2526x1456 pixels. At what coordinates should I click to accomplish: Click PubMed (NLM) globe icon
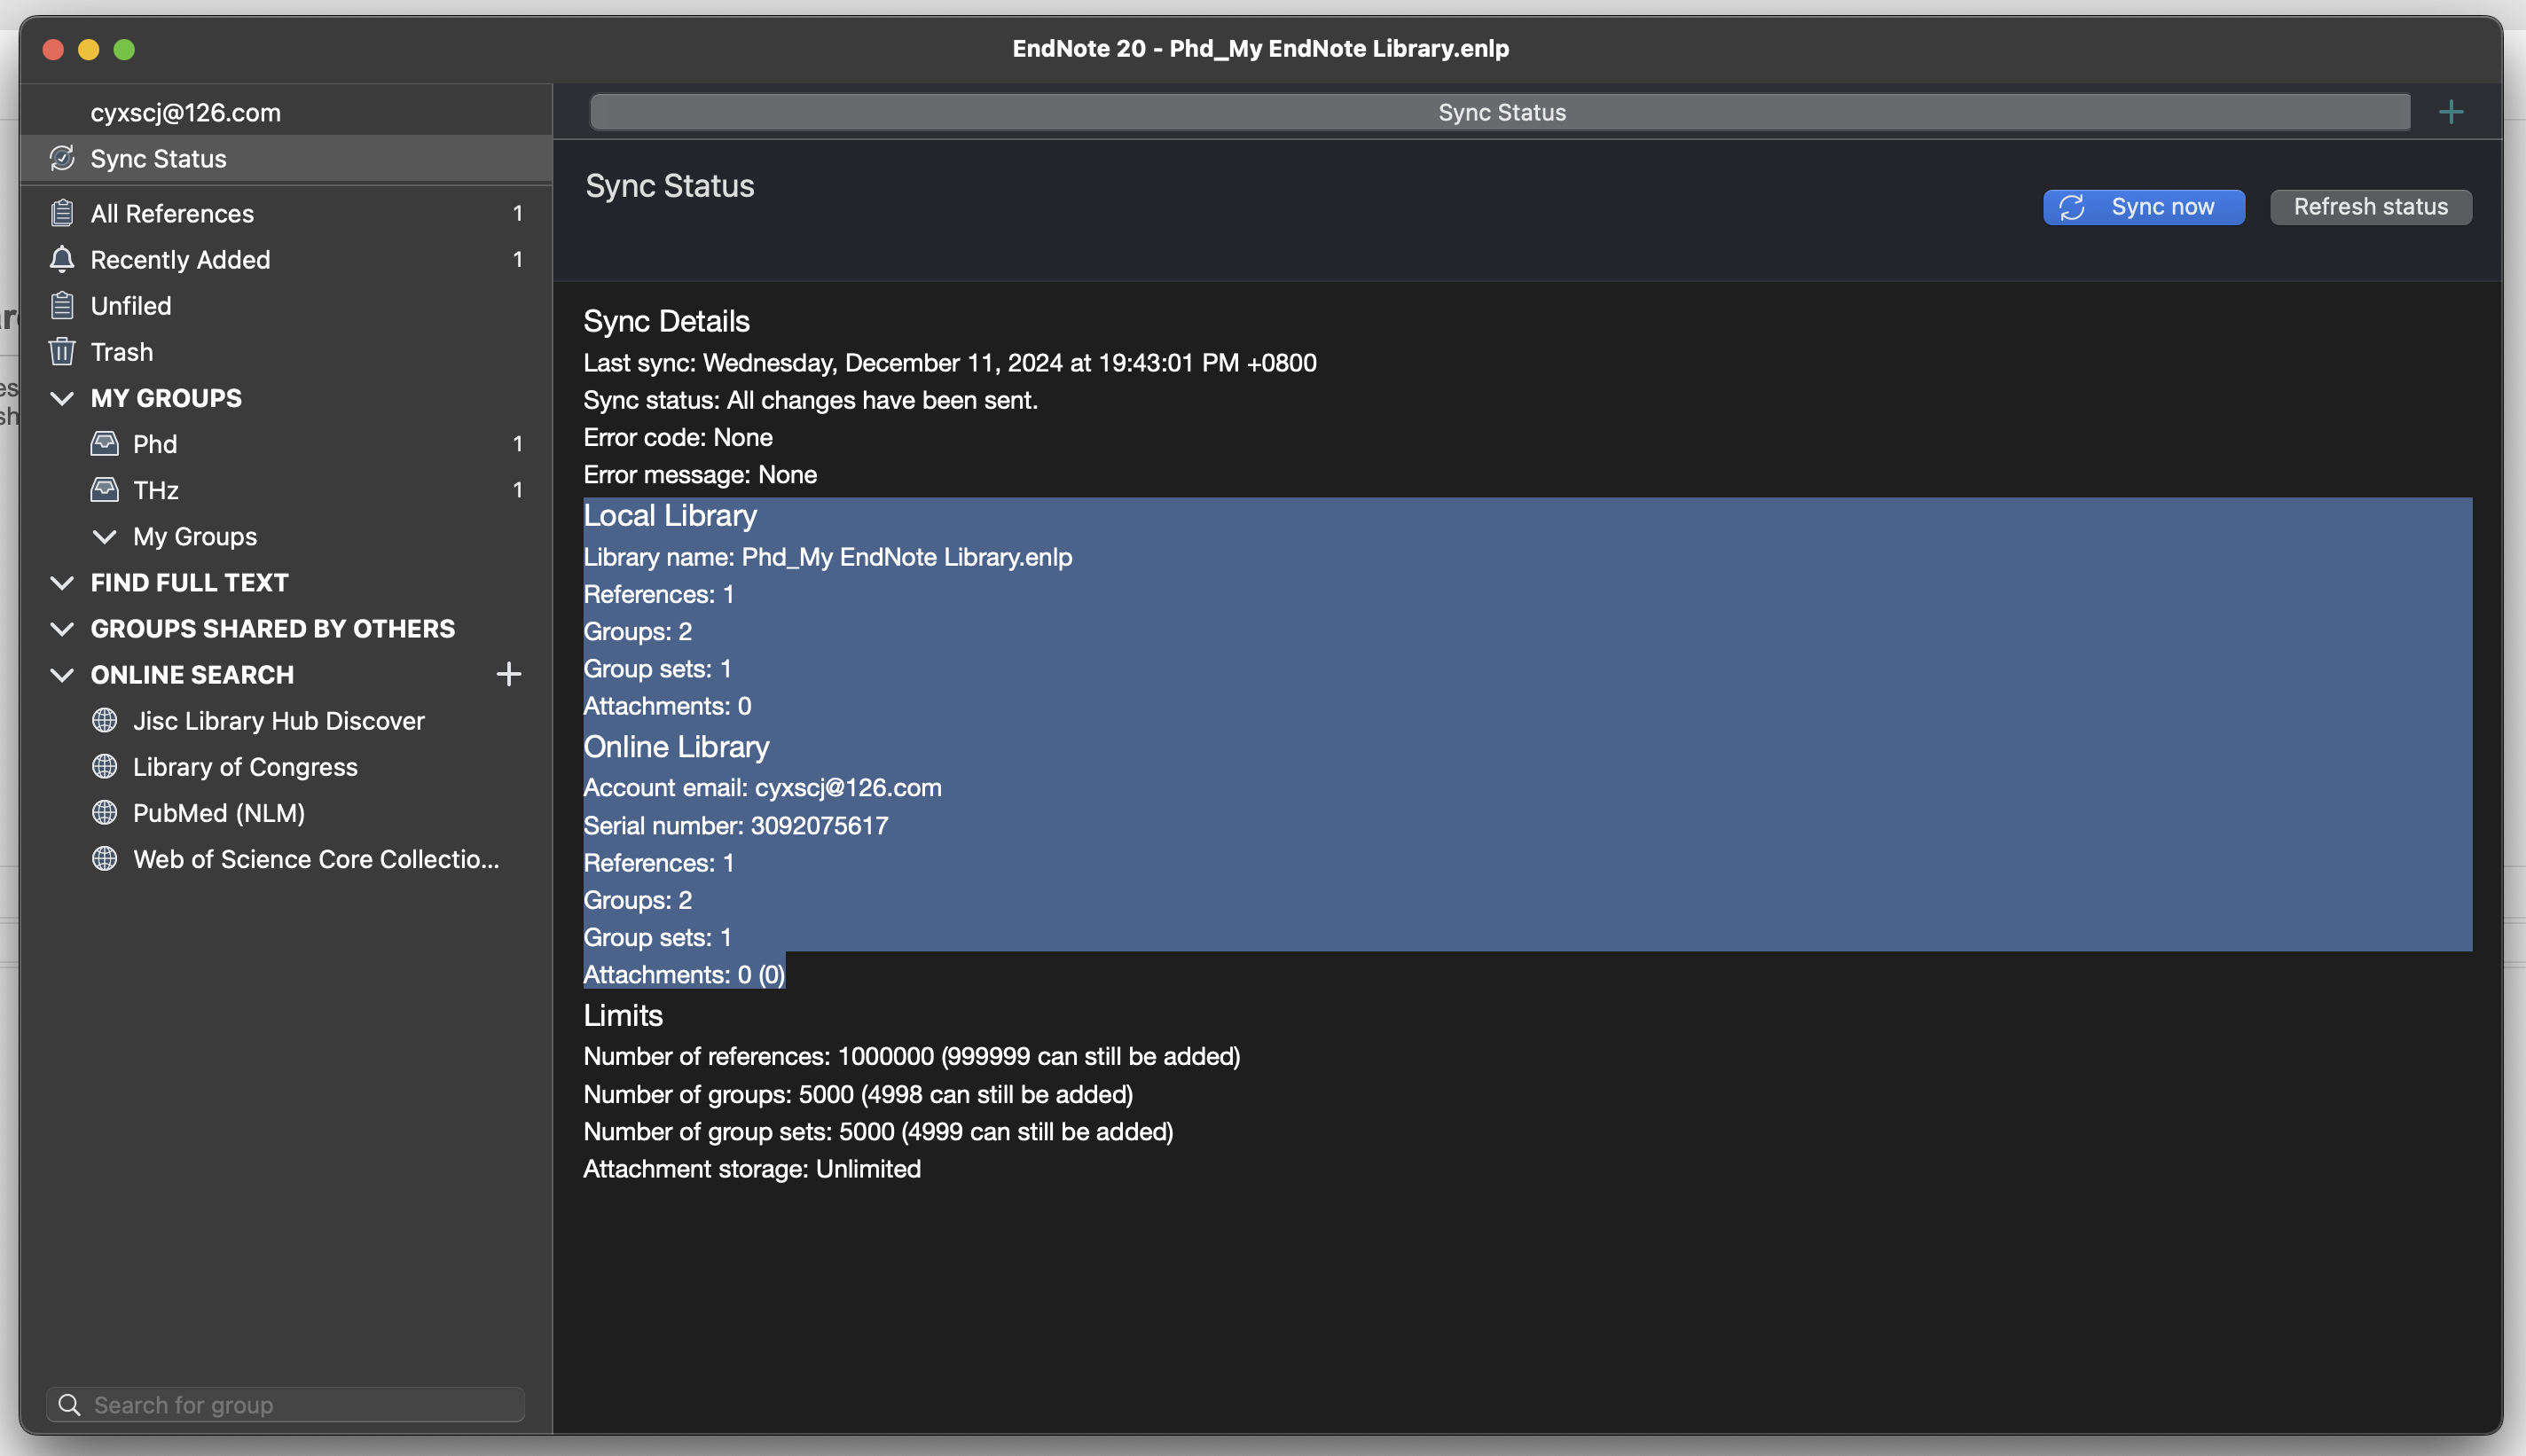coord(104,812)
